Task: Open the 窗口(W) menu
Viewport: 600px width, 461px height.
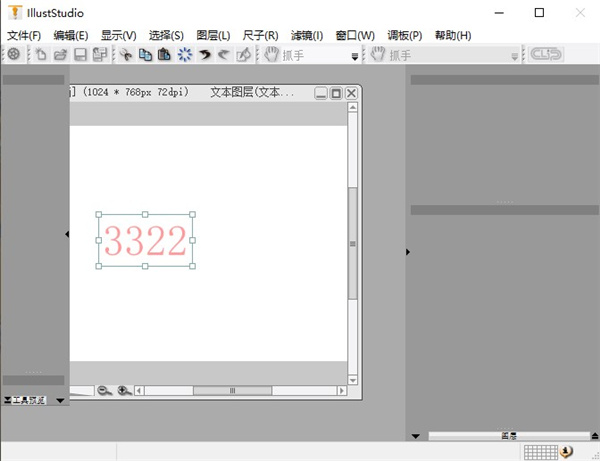Action: (x=355, y=36)
